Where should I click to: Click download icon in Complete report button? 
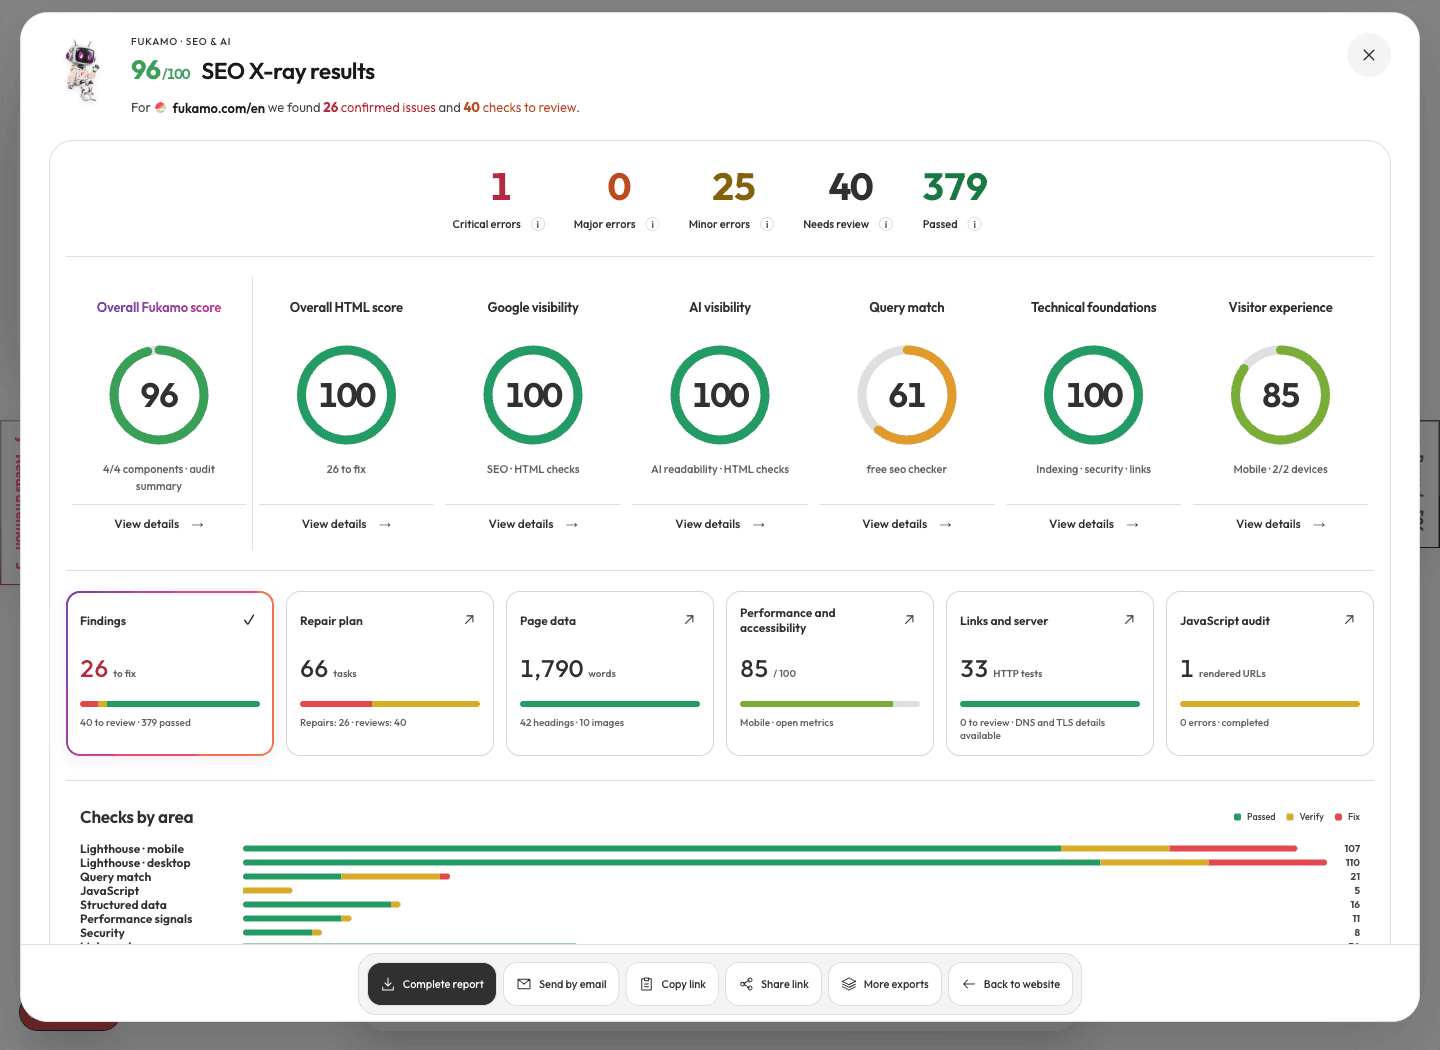coord(388,984)
